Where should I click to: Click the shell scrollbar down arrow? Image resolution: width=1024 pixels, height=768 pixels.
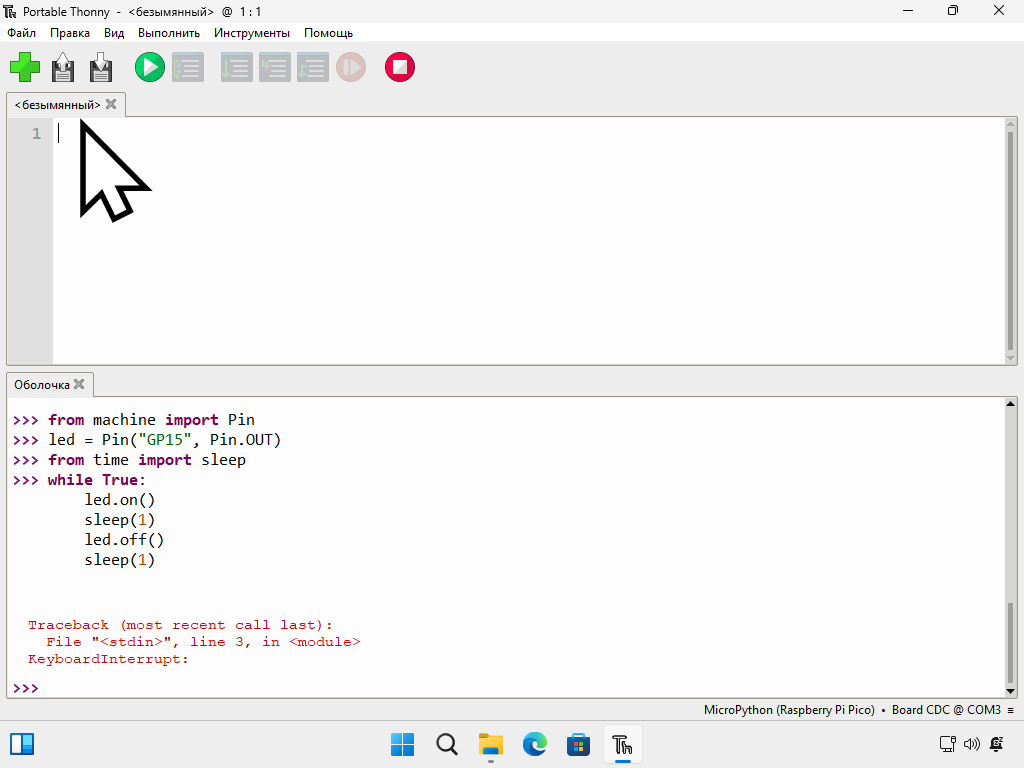click(1010, 691)
